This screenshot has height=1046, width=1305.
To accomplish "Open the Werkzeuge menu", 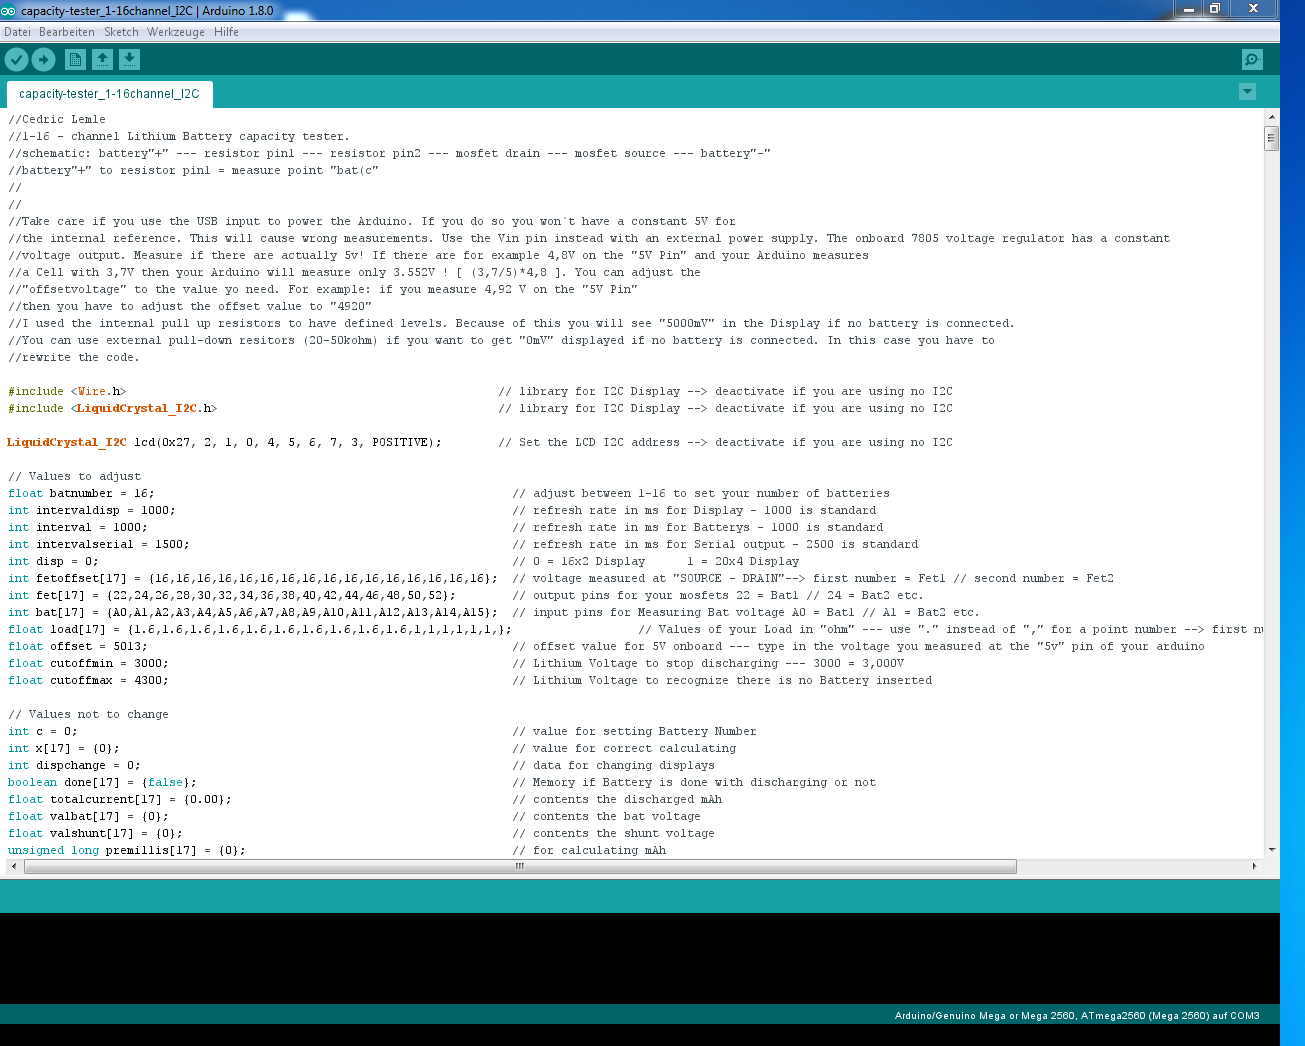I will [x=176, y=32].
